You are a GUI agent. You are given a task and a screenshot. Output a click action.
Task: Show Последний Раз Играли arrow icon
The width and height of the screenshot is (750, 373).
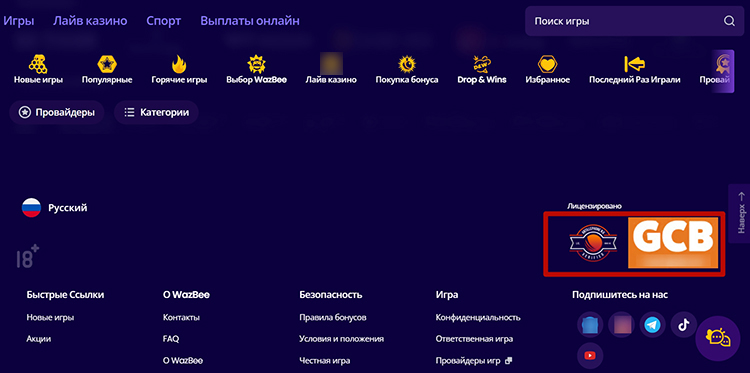pyautogui.click(x=635, y=64)
